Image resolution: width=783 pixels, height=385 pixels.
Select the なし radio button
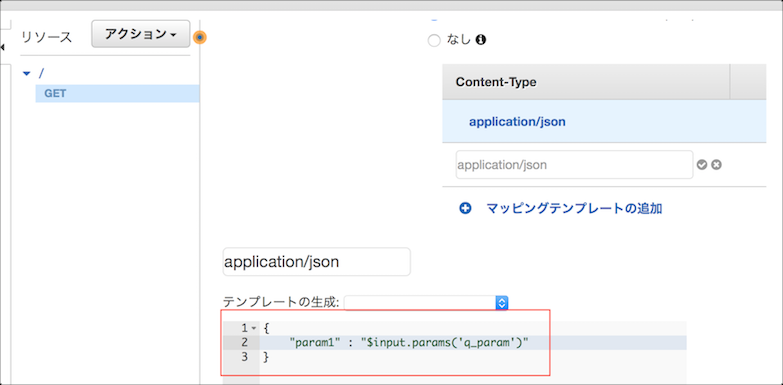[x=434, y=40]
